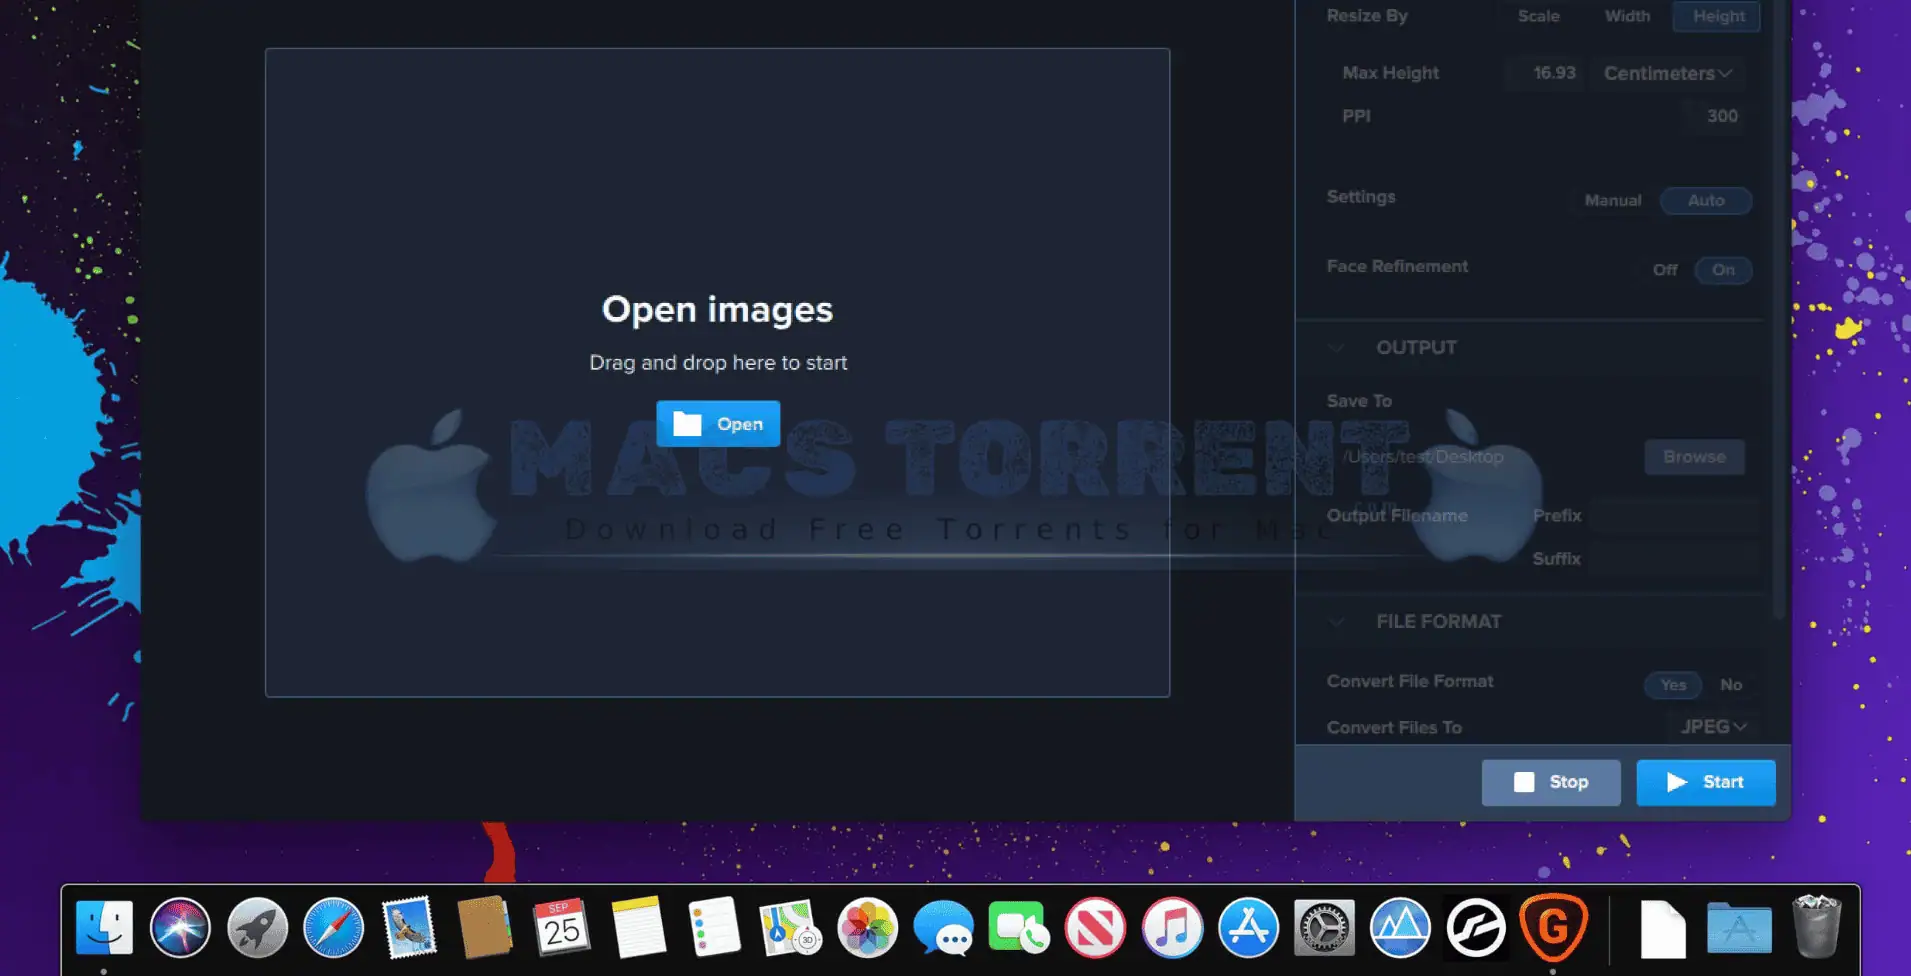Switch Settings to Auto
Viewport: 1911px width, 976px height.
[x=1706, y=201]
